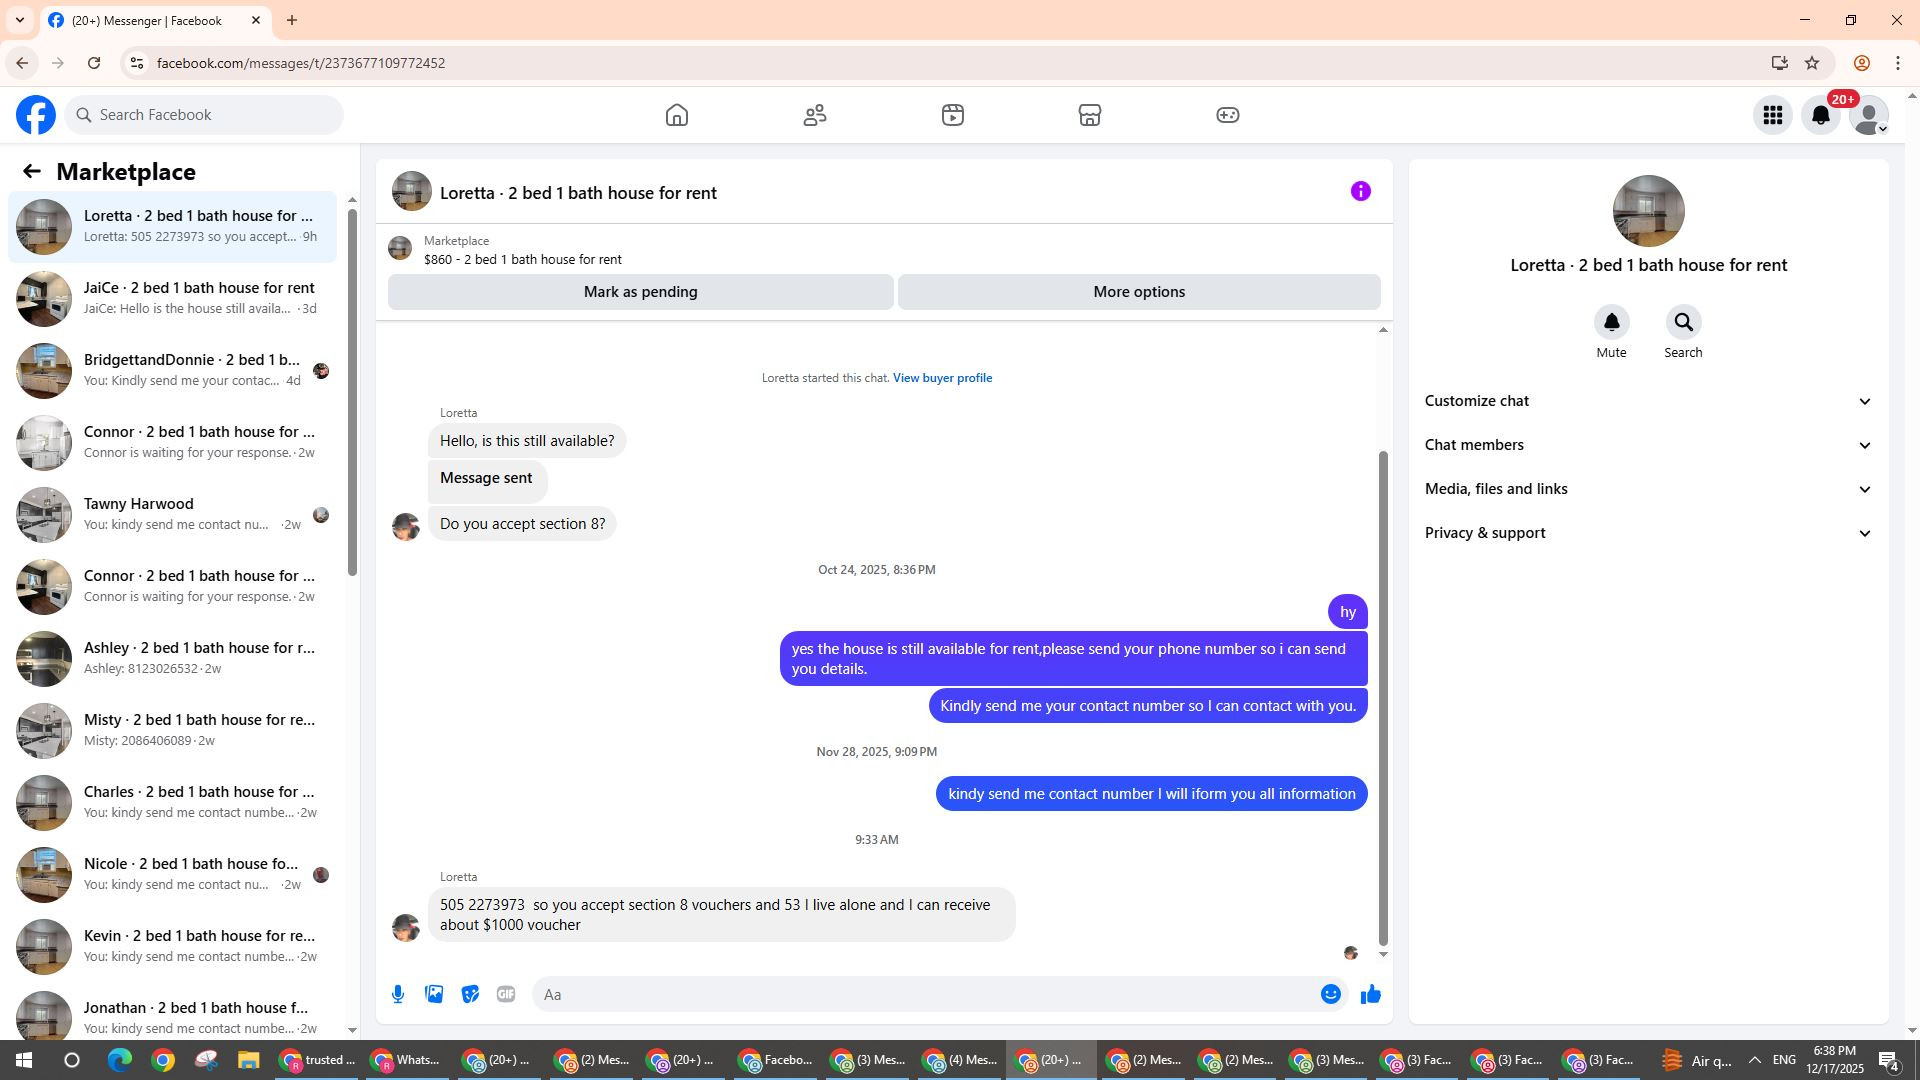
Task: Open View buyer profile link
Action: [x=942, y=378]
